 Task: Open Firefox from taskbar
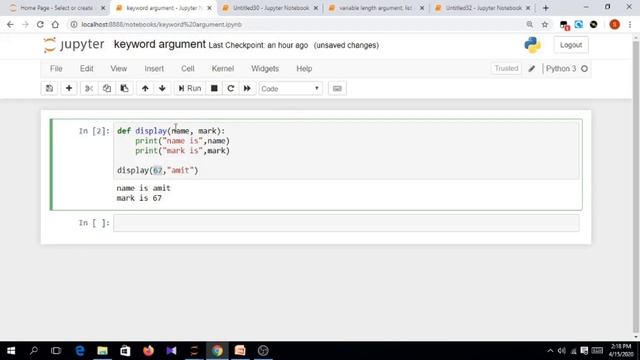(148, 351)
